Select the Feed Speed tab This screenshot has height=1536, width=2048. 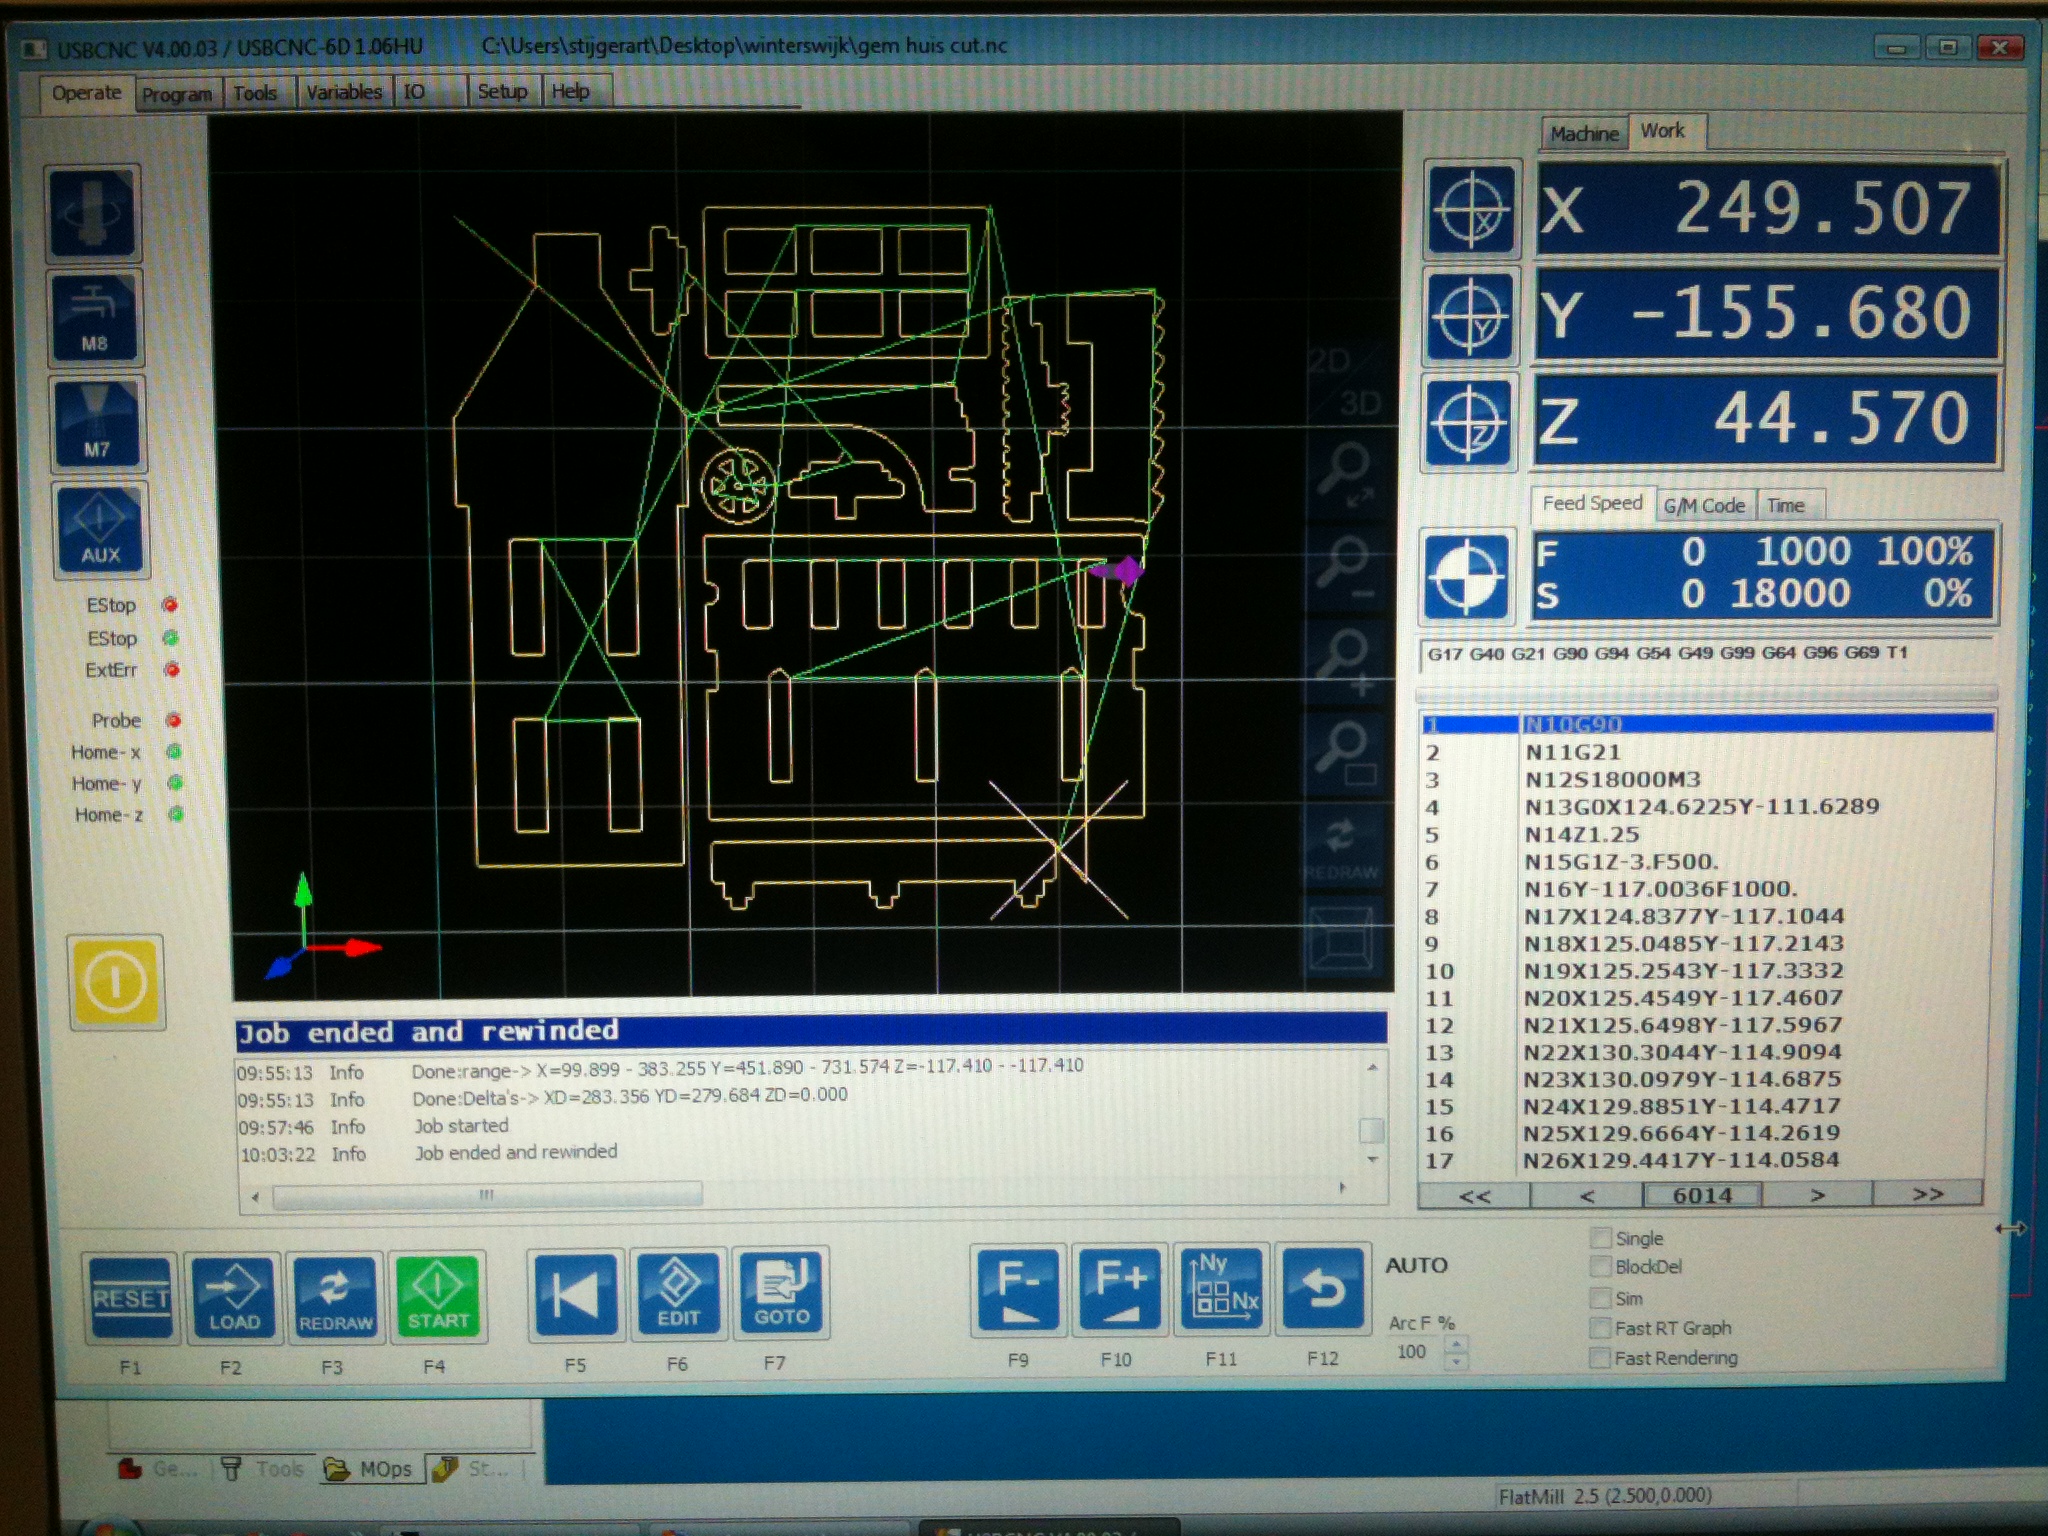pos(1592,503)
